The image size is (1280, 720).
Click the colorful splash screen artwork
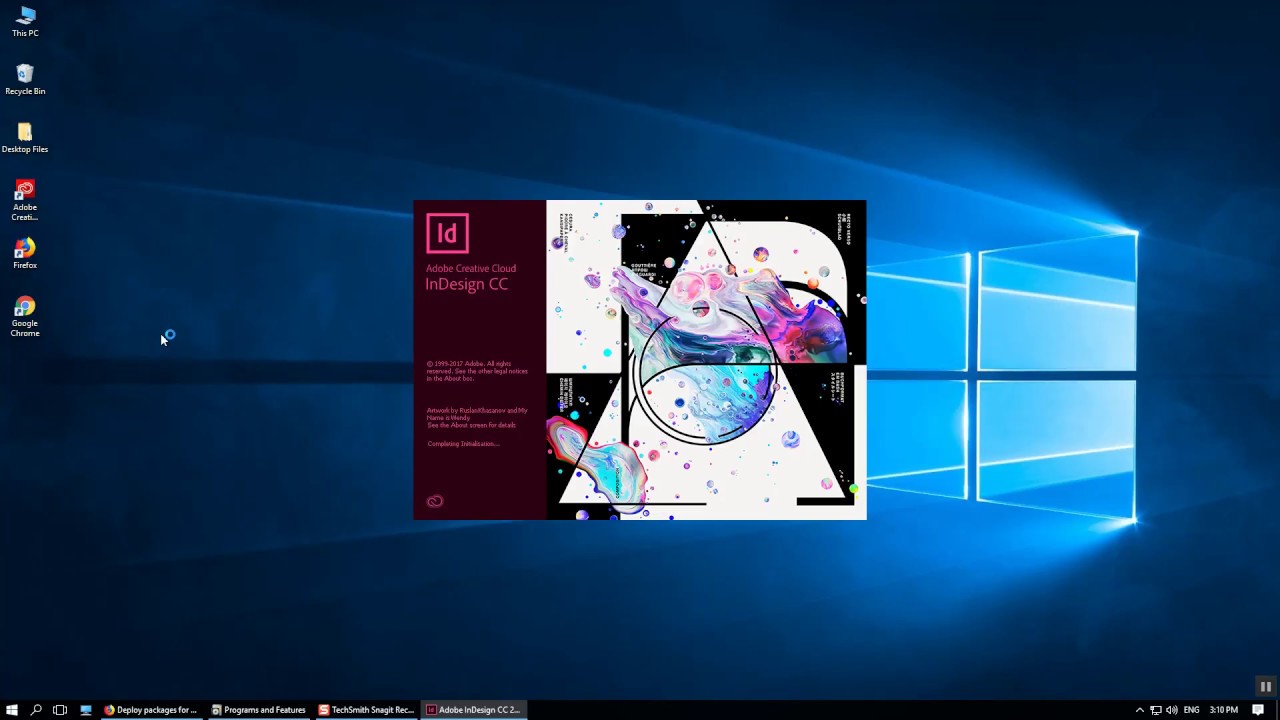pyautogui.click(x=706, y=360)
